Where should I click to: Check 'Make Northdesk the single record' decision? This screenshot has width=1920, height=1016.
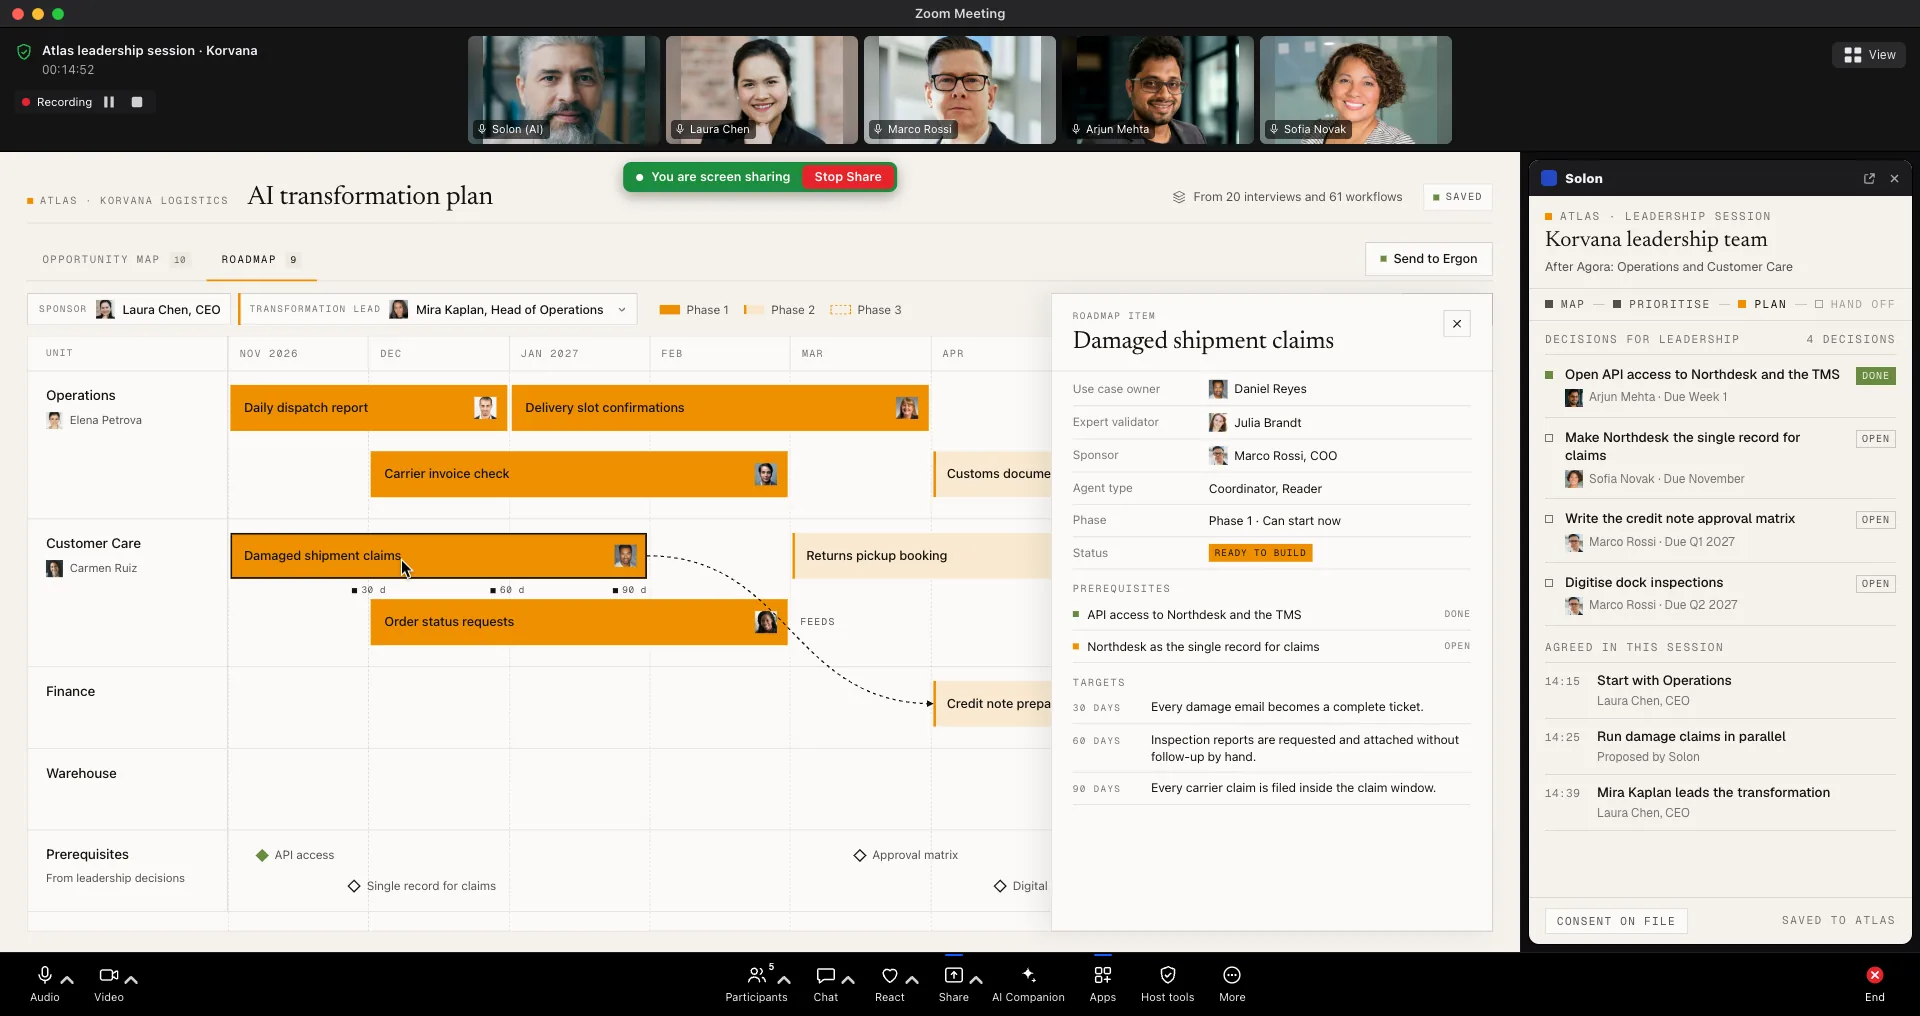(1549, 438)
